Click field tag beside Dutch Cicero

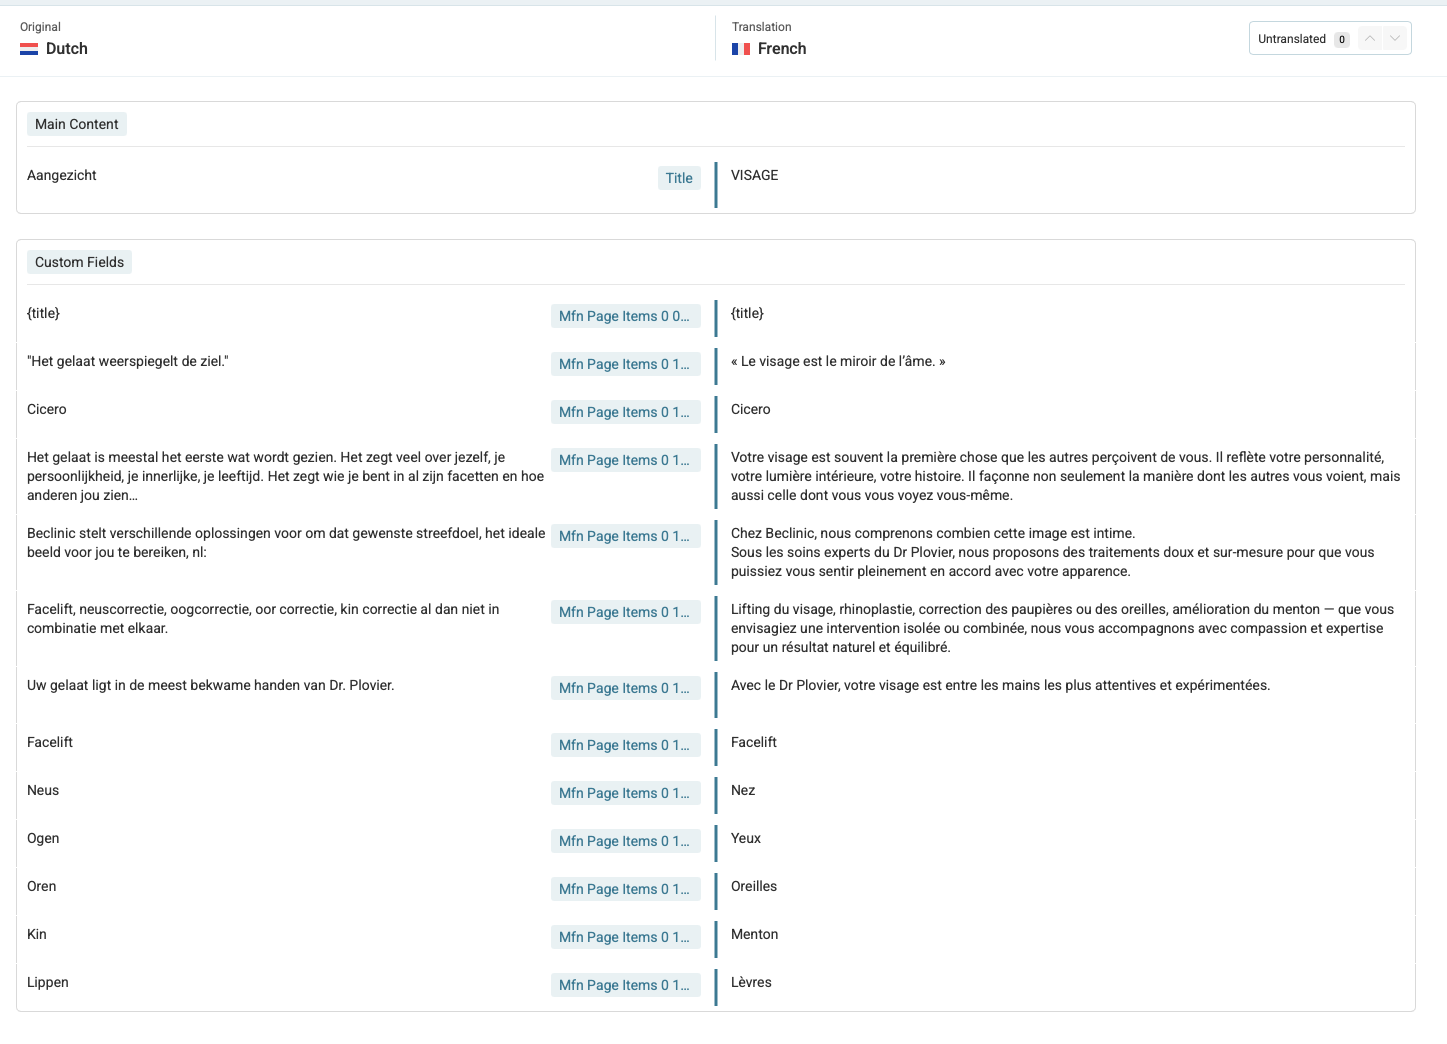tap(626, 412)
